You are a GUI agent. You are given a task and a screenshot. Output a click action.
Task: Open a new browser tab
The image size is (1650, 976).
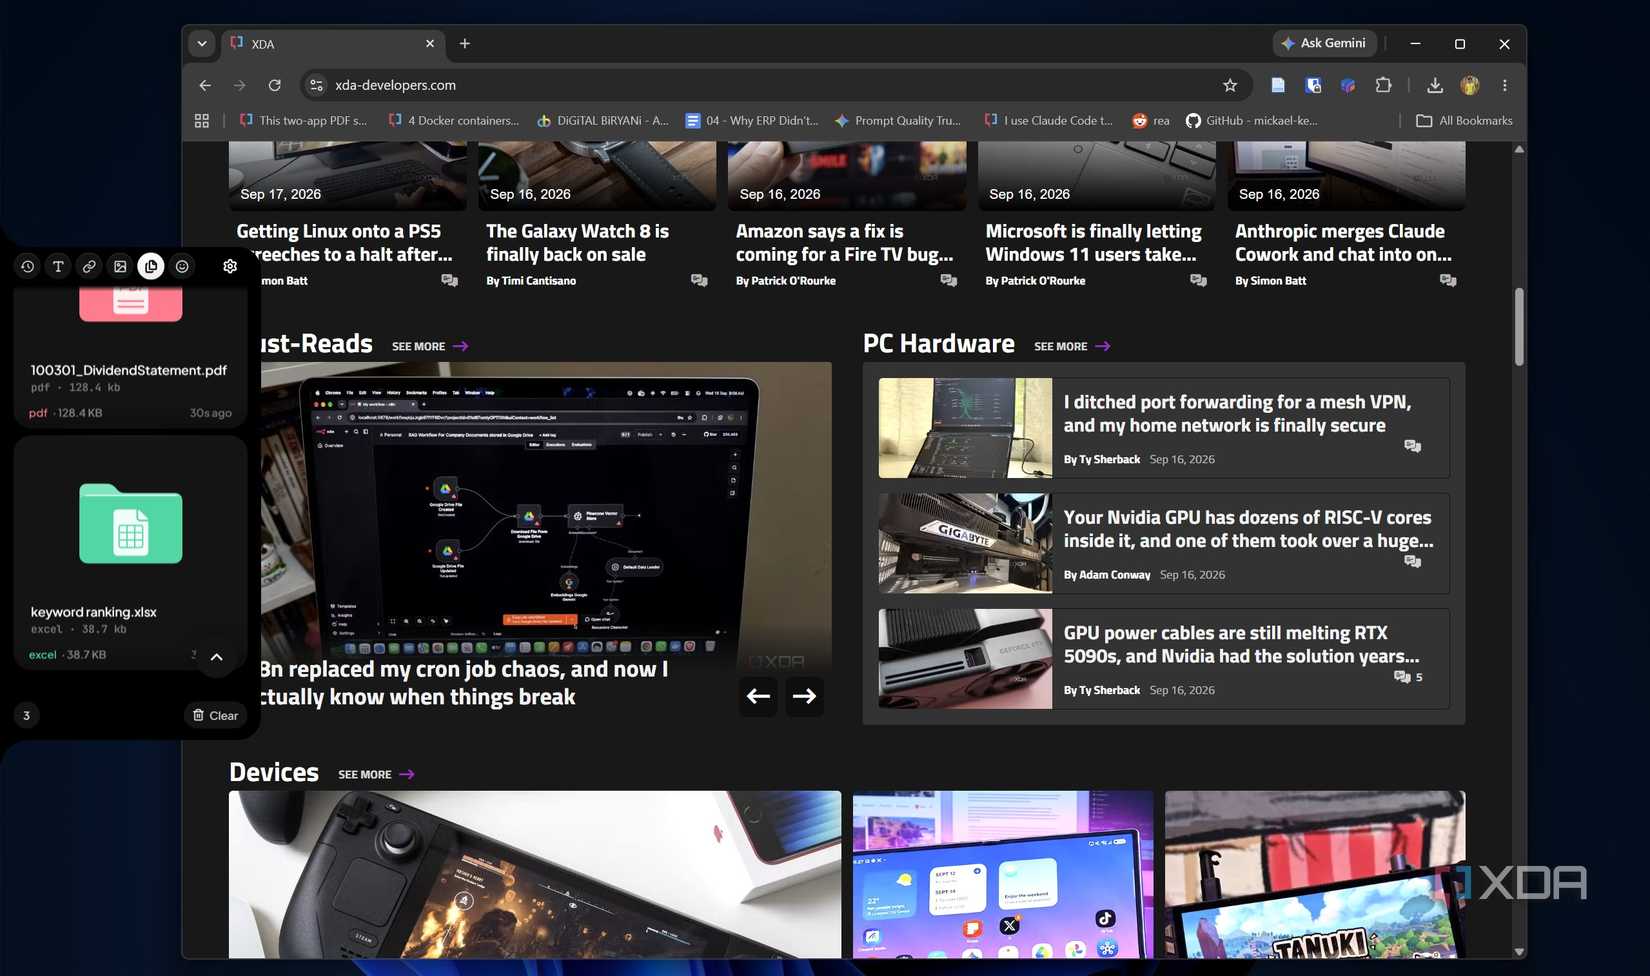click(465, 43)
